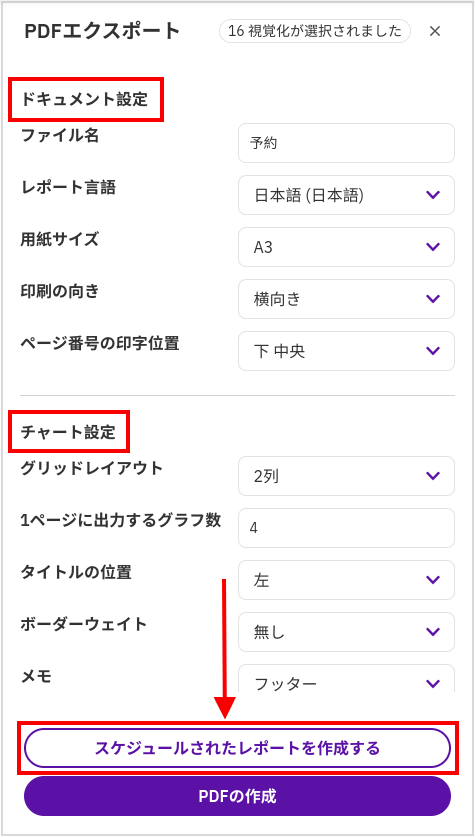Click the 1ページに出力するグラフ数 input field
Image resolution: width=475 pixels, height=837 pixels.
[346, 528]
